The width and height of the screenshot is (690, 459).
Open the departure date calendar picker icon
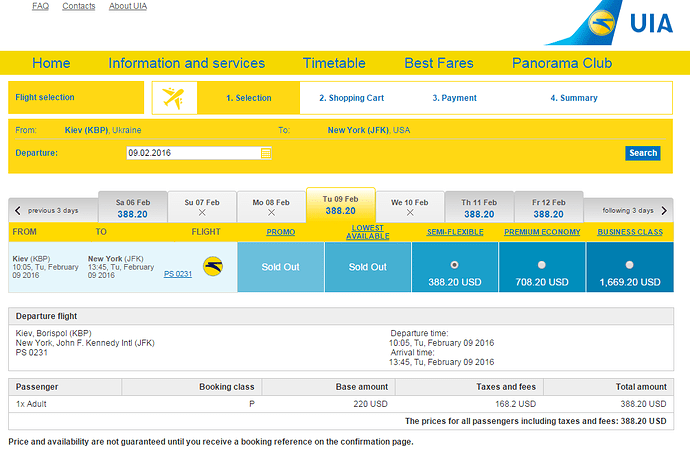[x=266, y=153]
